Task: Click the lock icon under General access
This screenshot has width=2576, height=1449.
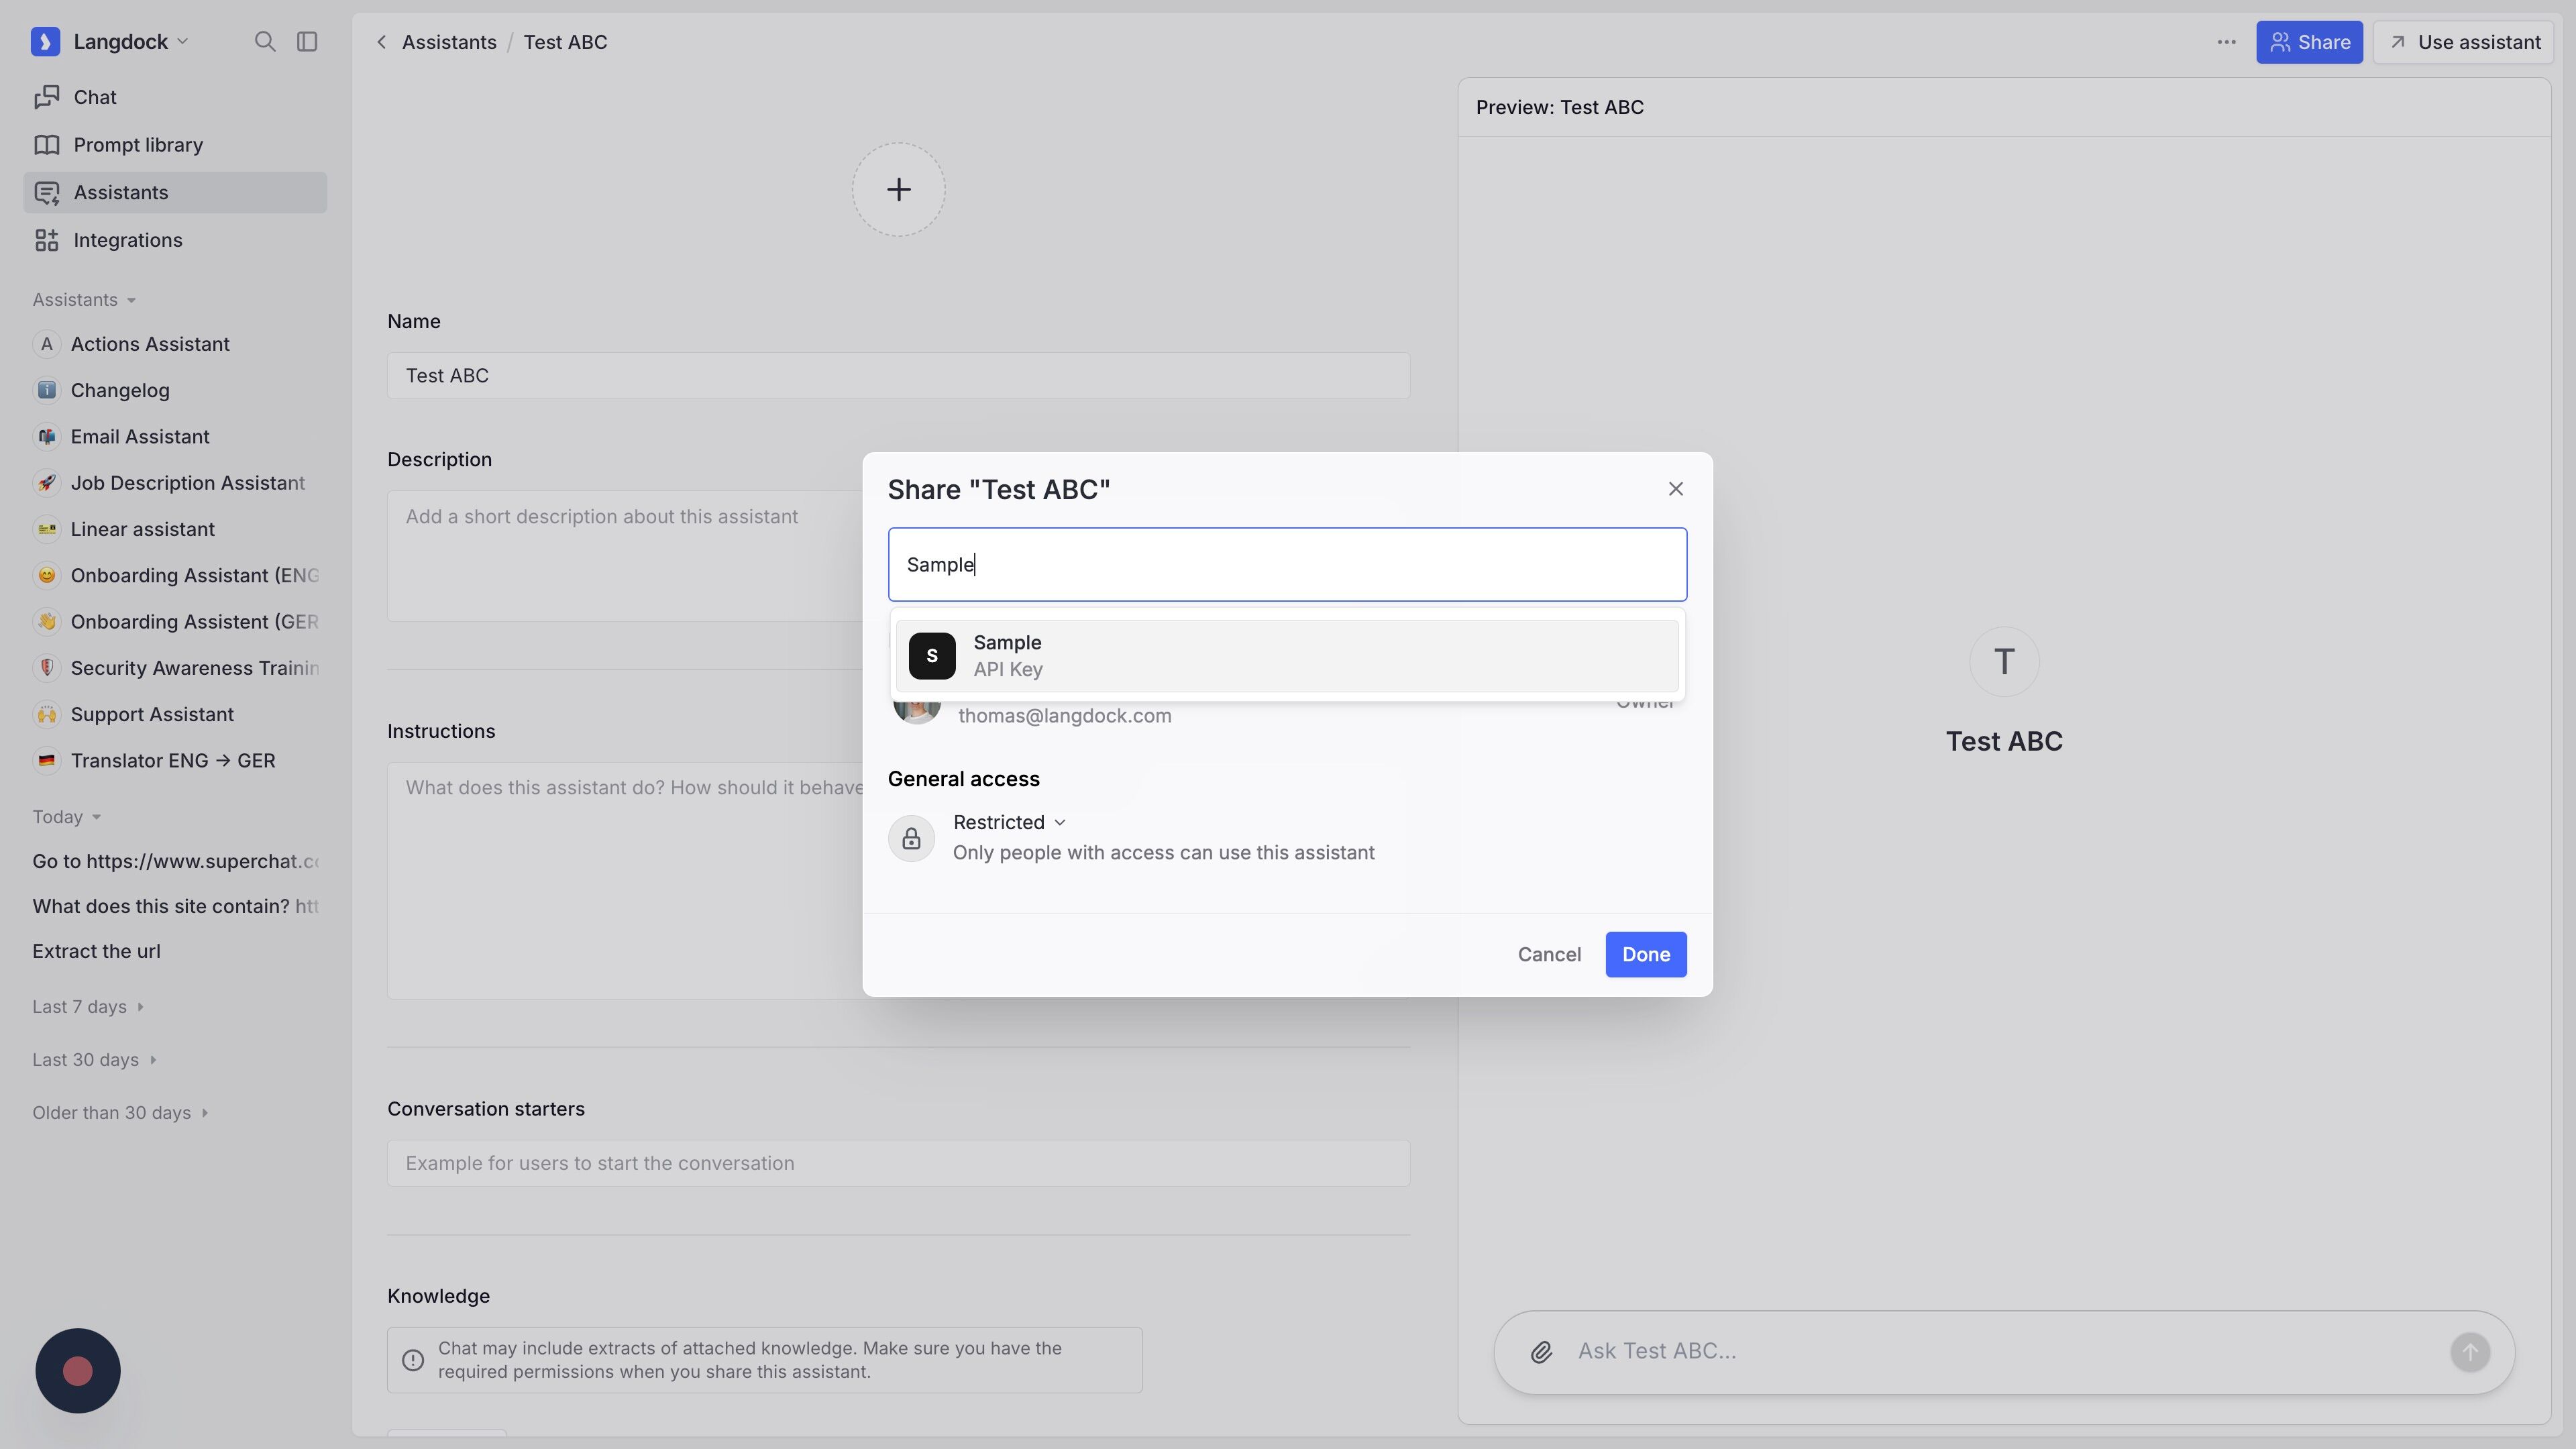Action: [x=911, y=838]
